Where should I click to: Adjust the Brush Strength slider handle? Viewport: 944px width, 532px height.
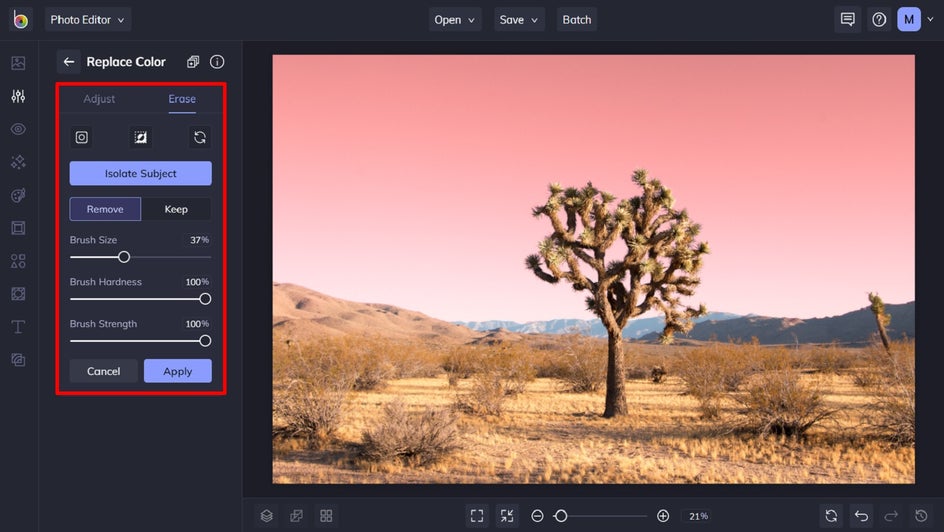pos(205,341)
